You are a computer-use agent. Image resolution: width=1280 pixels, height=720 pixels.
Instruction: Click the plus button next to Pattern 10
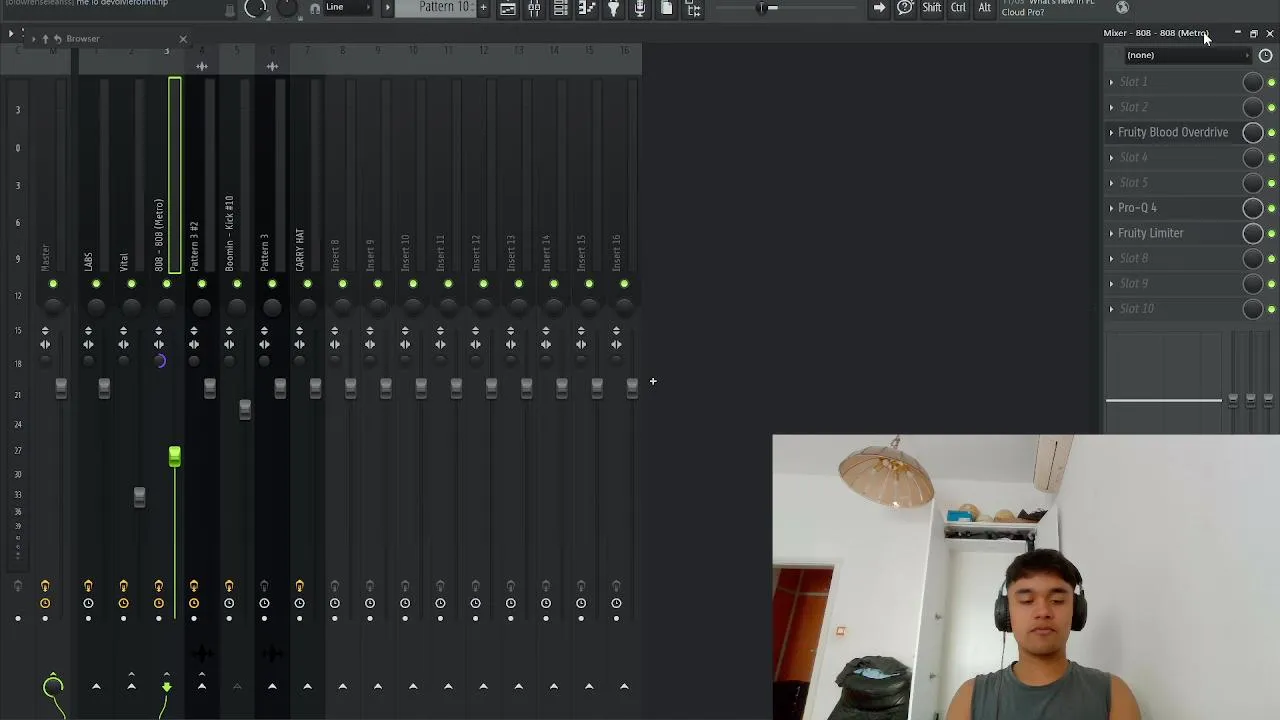483,8
